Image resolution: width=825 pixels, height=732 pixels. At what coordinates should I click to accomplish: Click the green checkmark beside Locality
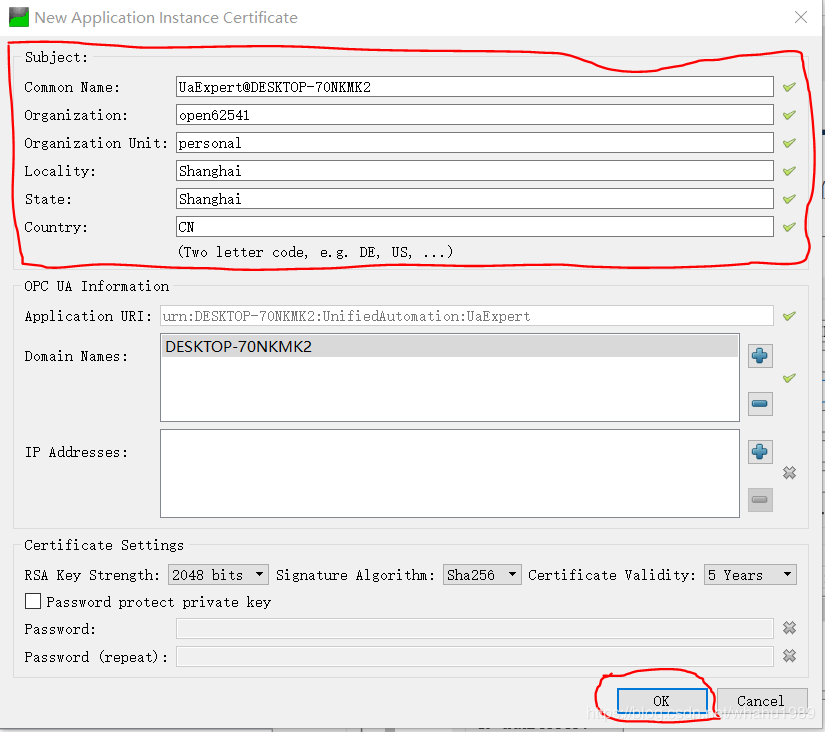[x=789, y=171]
